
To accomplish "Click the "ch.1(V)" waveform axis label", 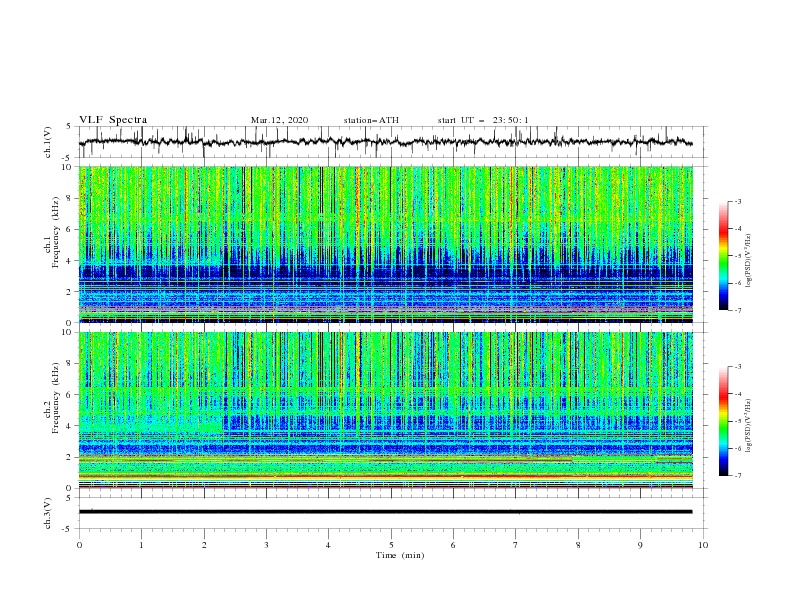I will tap(48, 142).
